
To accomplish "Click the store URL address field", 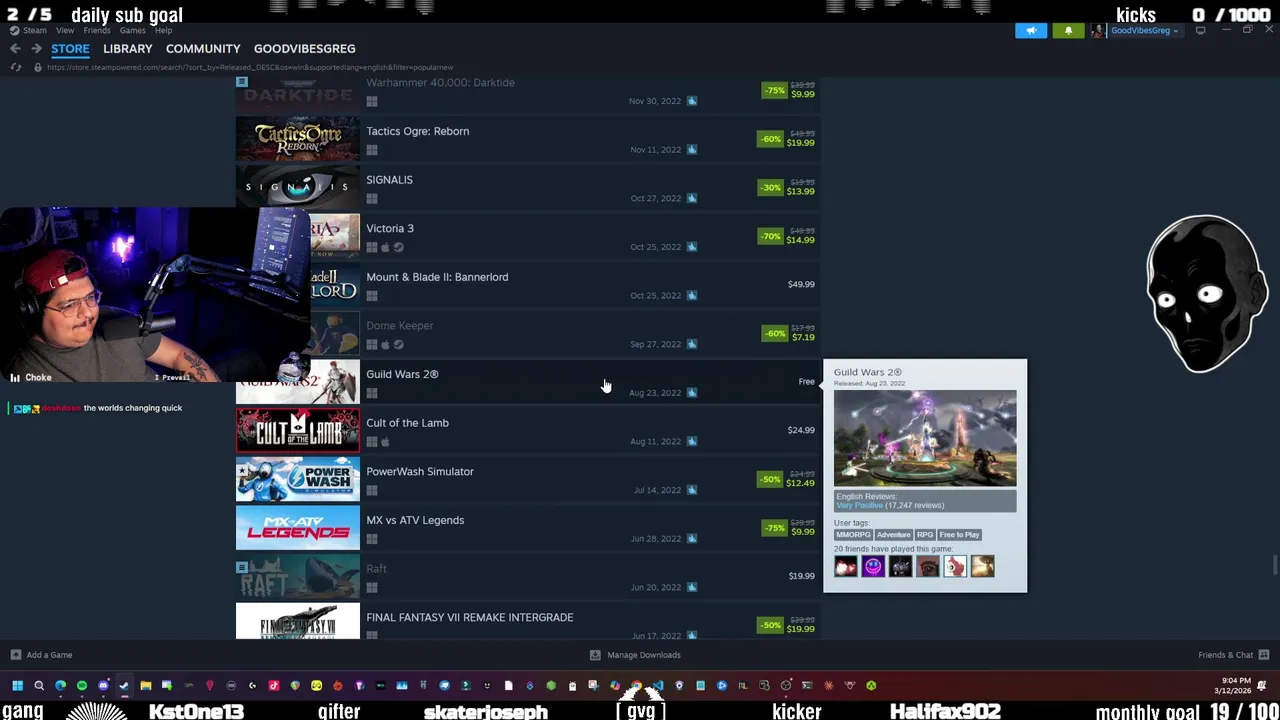I will pyautogui.click(x=250, y=67).
